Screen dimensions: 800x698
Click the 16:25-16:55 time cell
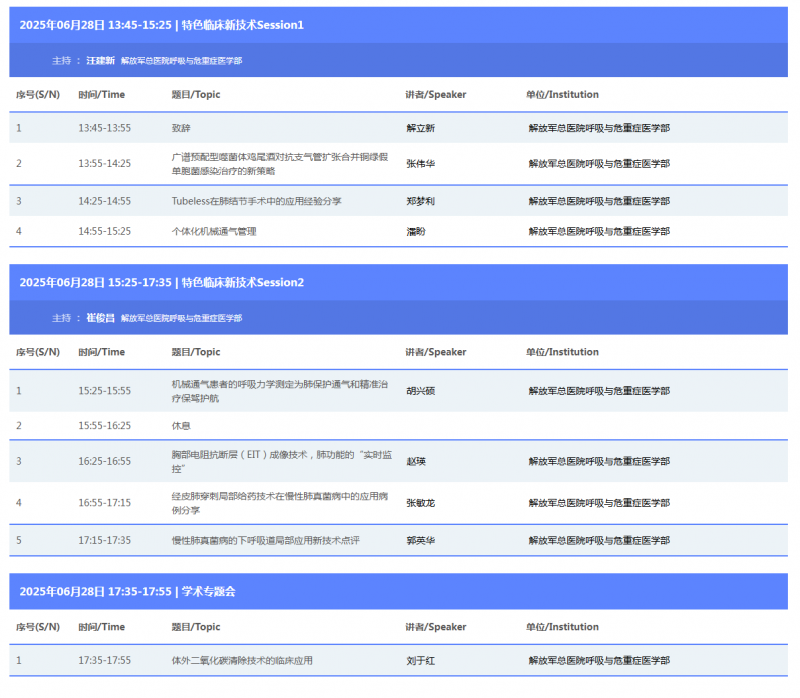tap(105, 461)
